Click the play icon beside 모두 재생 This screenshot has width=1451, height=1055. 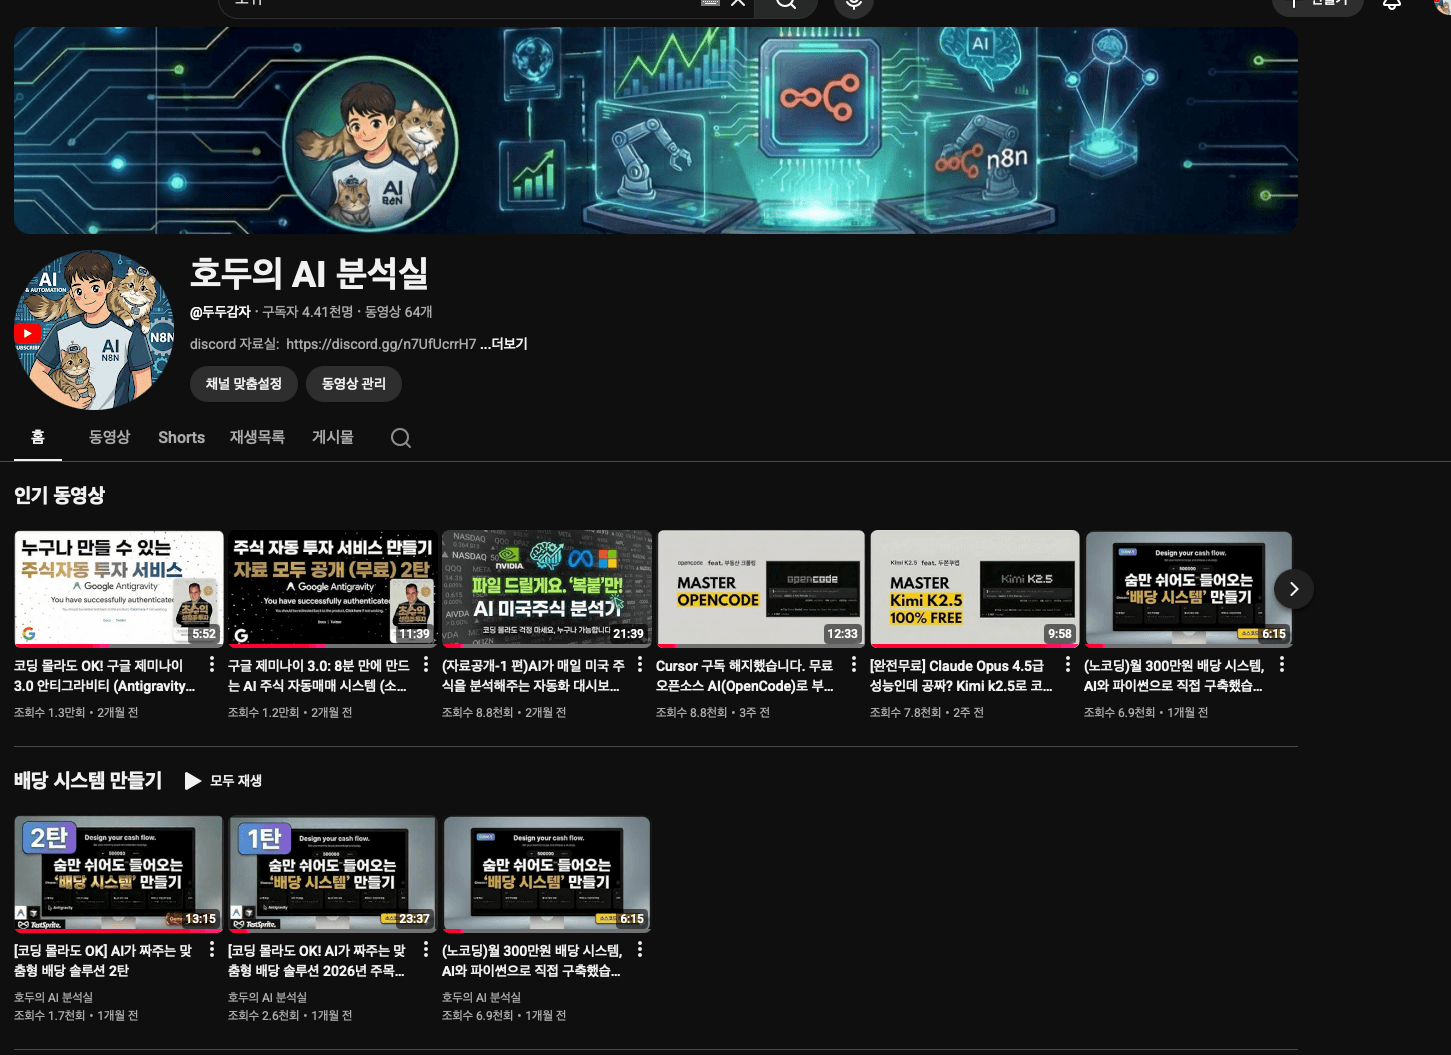(x=193, y=781)
